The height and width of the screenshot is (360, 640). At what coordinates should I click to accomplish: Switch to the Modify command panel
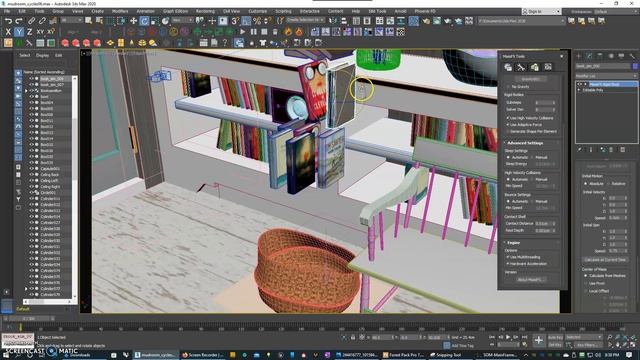(589, 56)
